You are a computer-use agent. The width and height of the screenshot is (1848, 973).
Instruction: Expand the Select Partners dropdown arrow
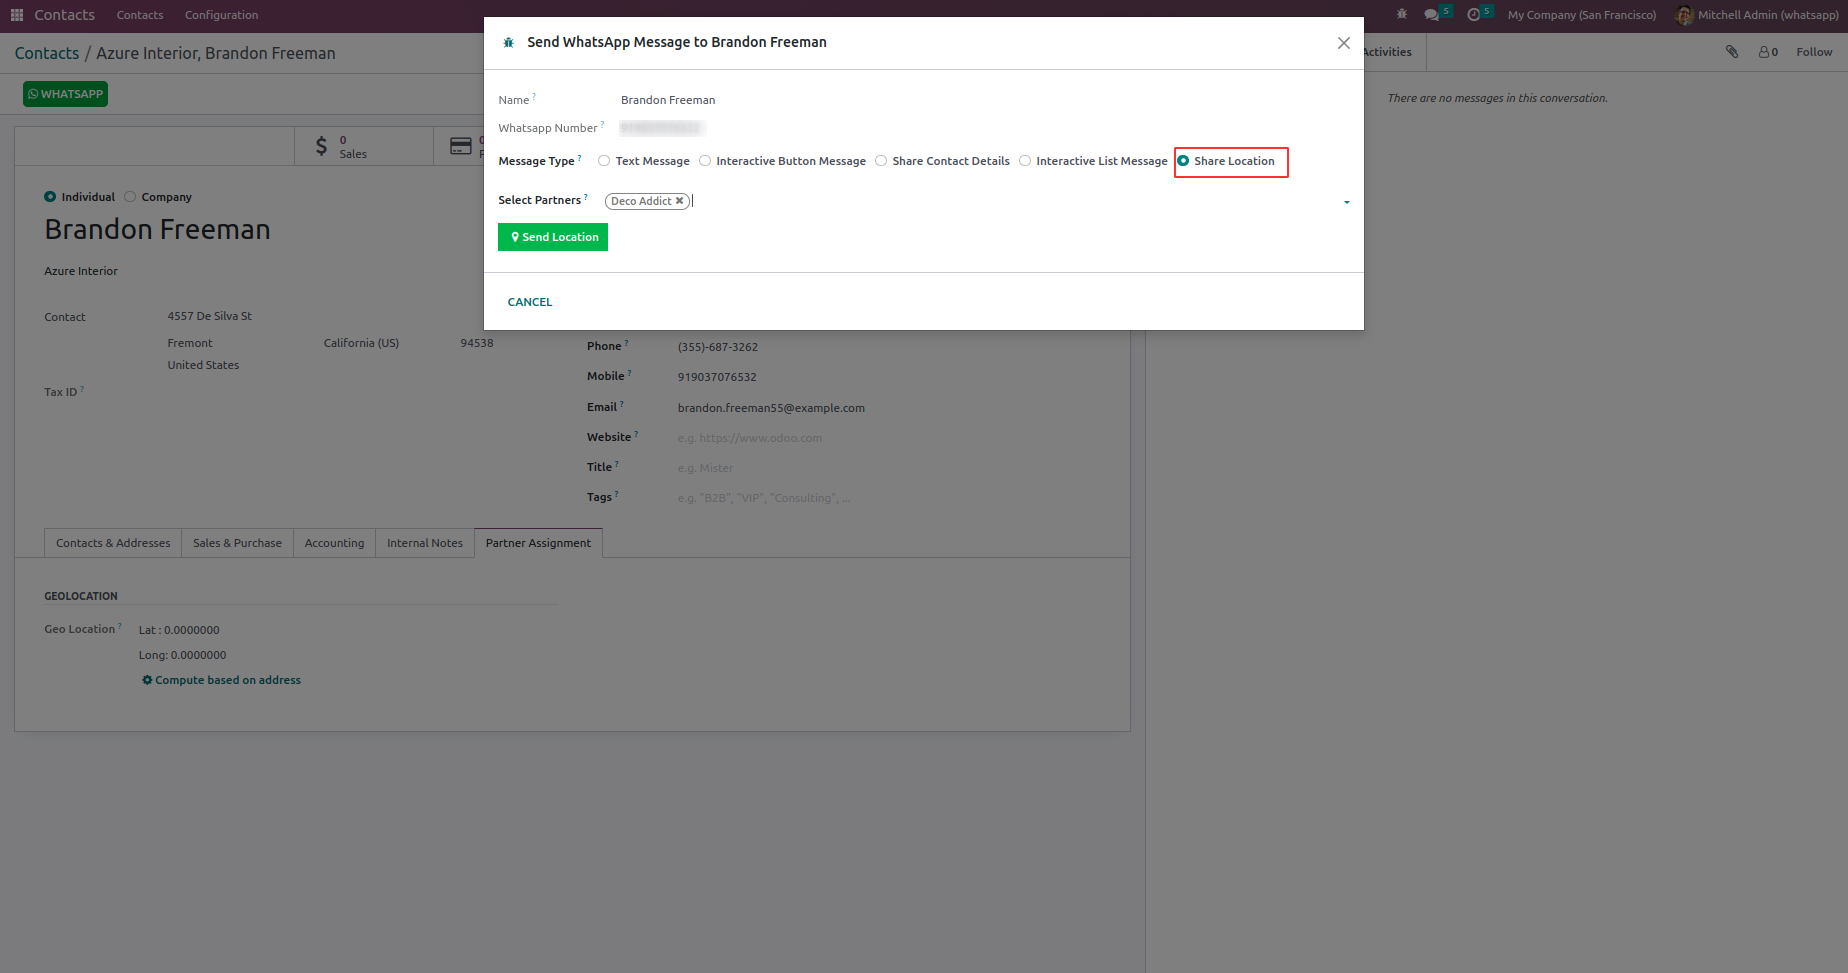[x=1346, y=202]
